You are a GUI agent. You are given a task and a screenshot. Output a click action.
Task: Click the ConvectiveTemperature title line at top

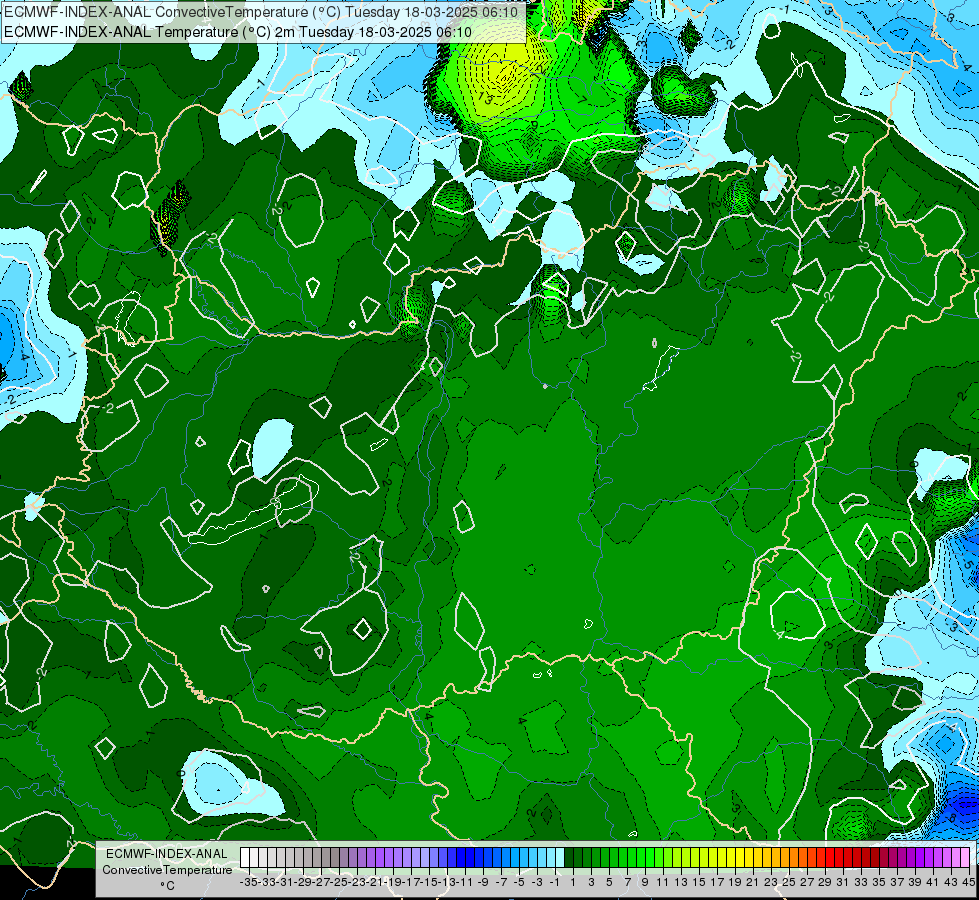click(261, 12)
